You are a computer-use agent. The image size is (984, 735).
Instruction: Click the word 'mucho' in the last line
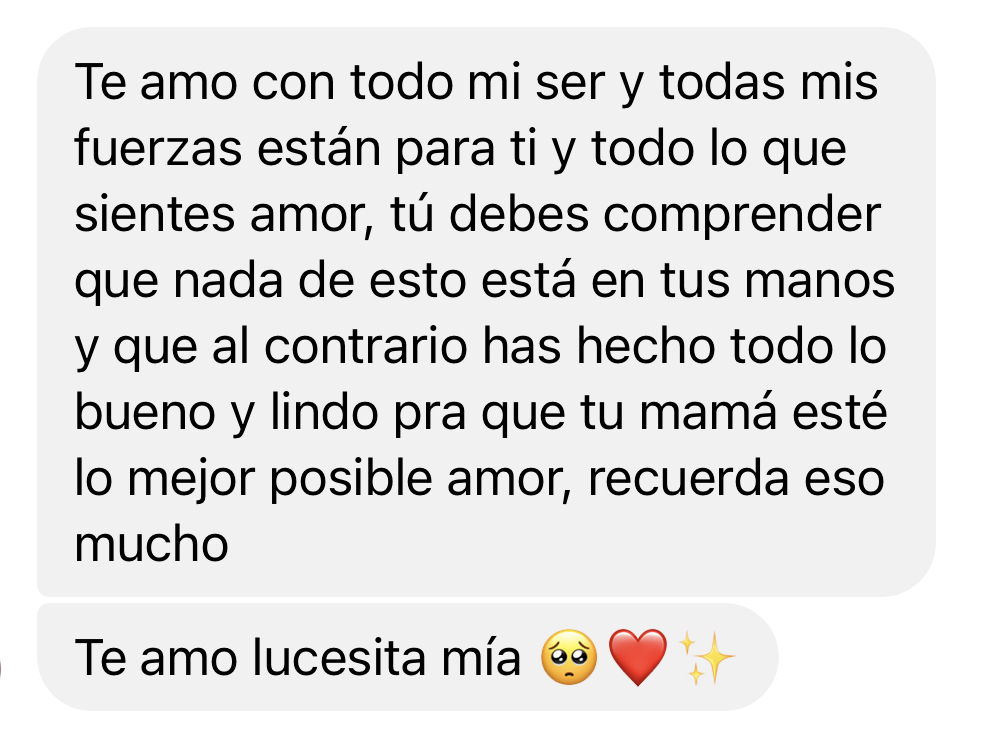[151, 544]
